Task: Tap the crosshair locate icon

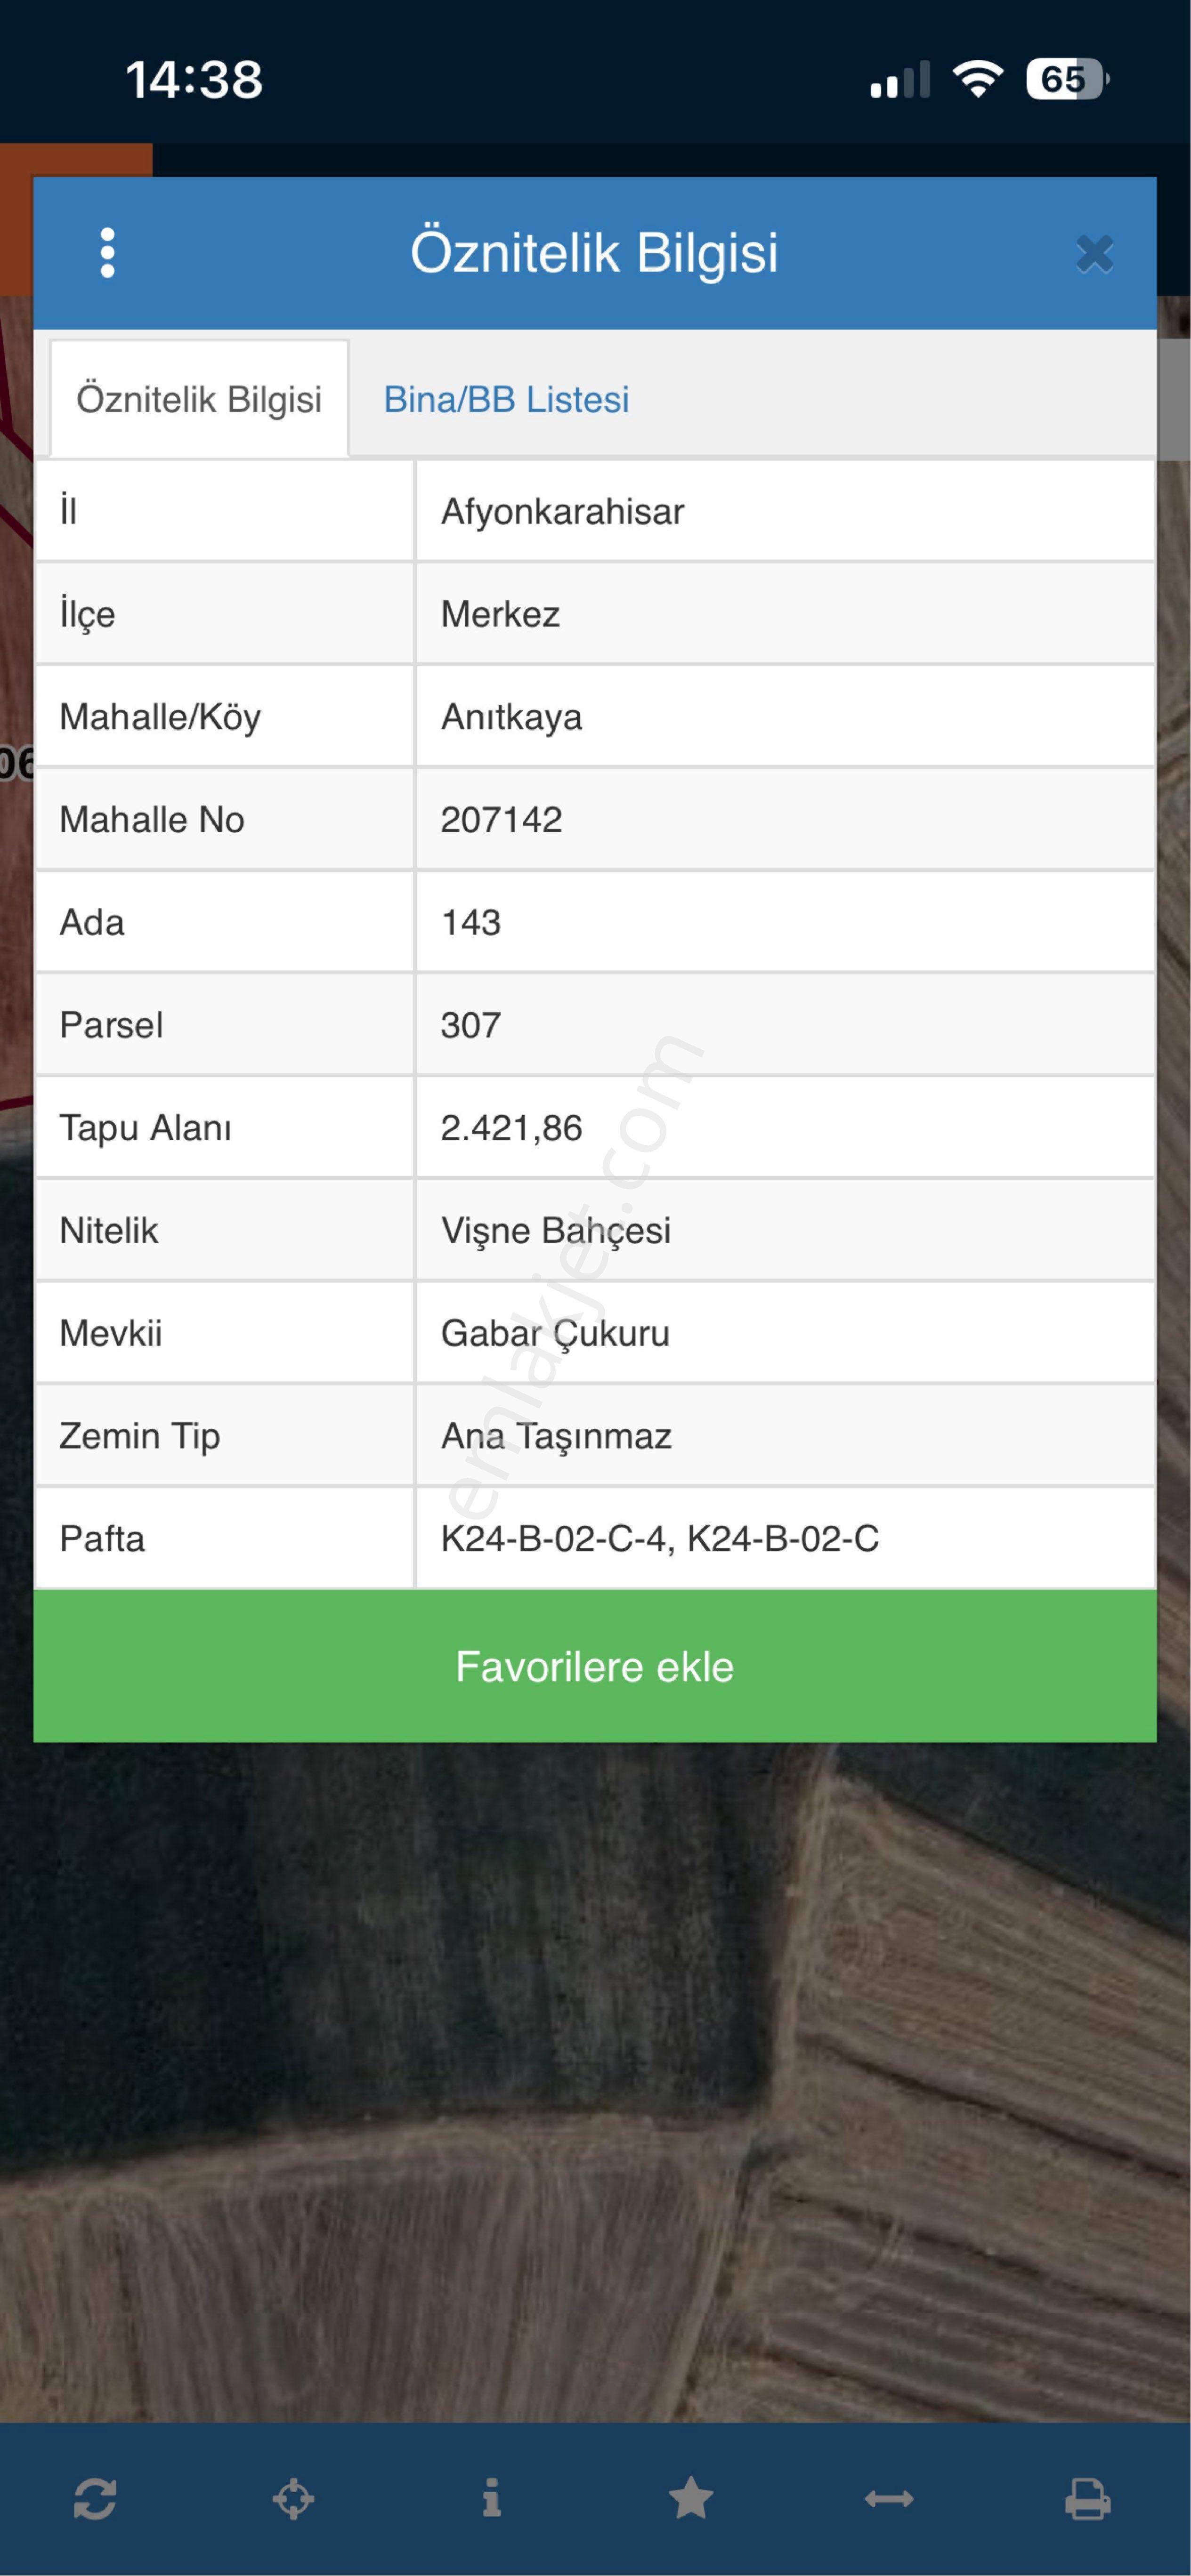Action: point(293,2499)
